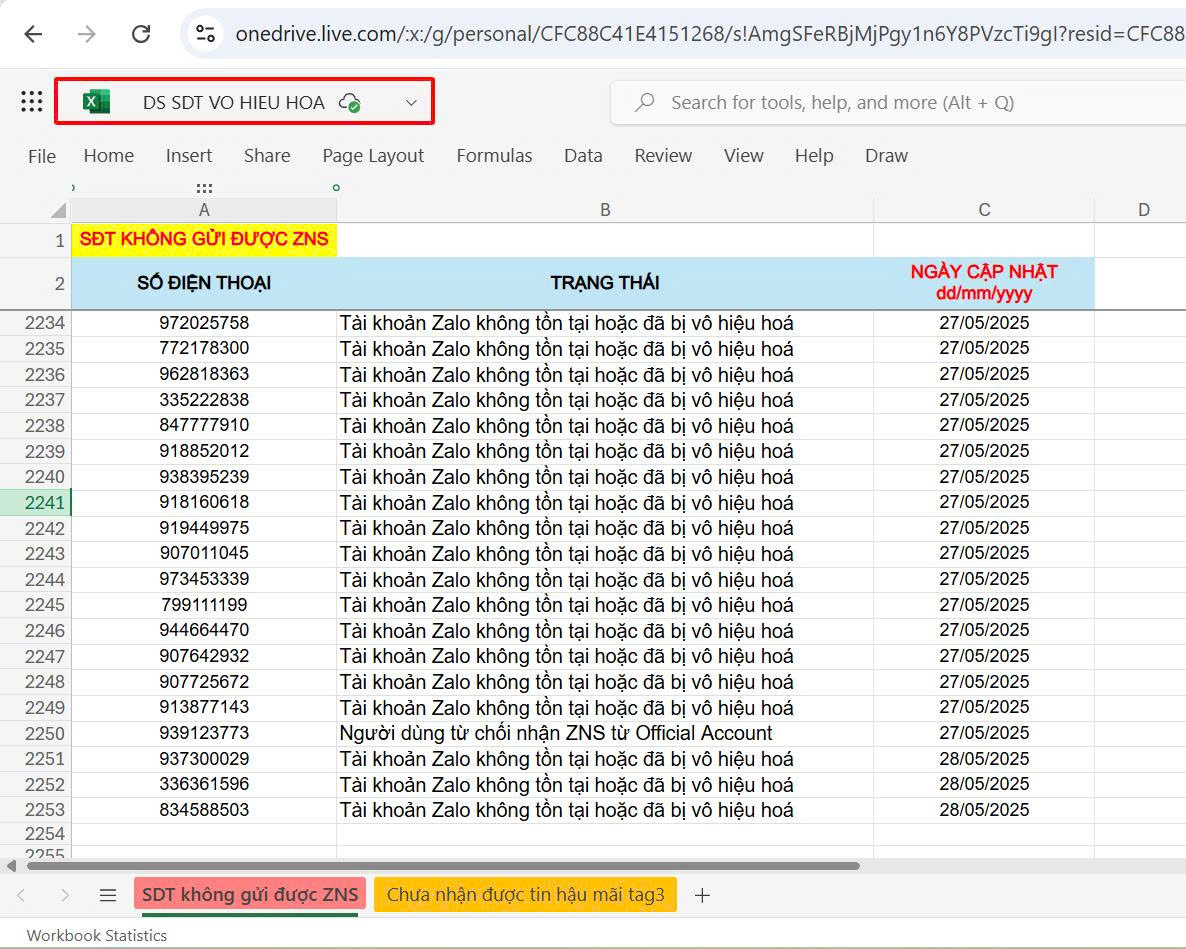This screenshot has width=1186, height=949.
Task: Switch to the Formulas tab
Action: click(x=494, y=156)
